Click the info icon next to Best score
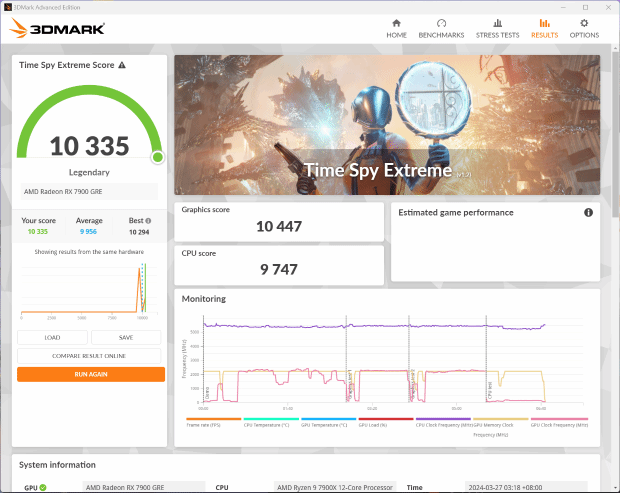 coord(148,221)
